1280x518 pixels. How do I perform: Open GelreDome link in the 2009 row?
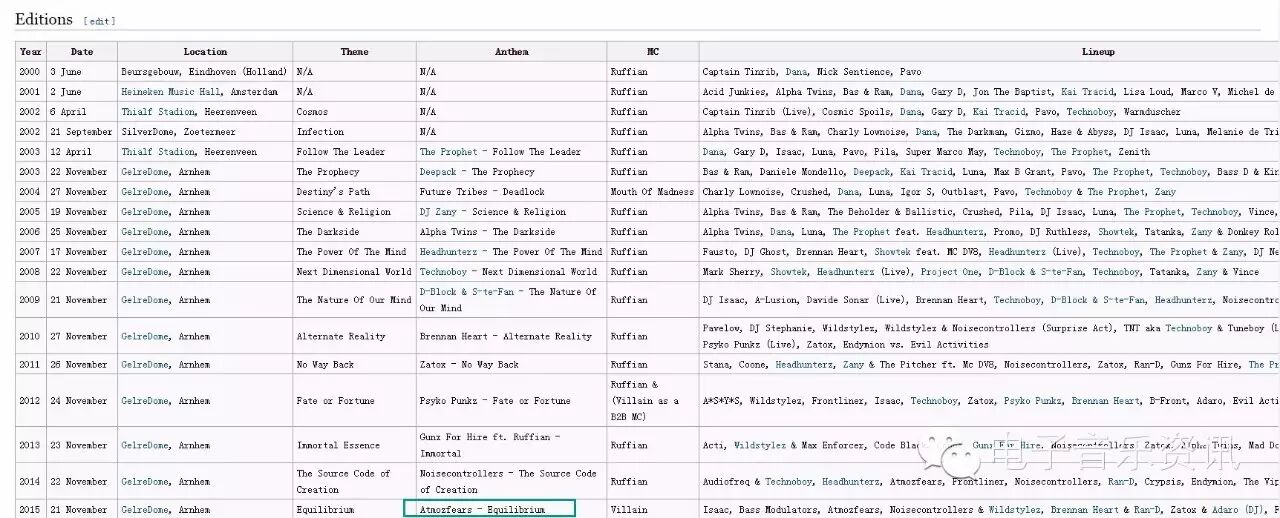(x=145, y=300)
